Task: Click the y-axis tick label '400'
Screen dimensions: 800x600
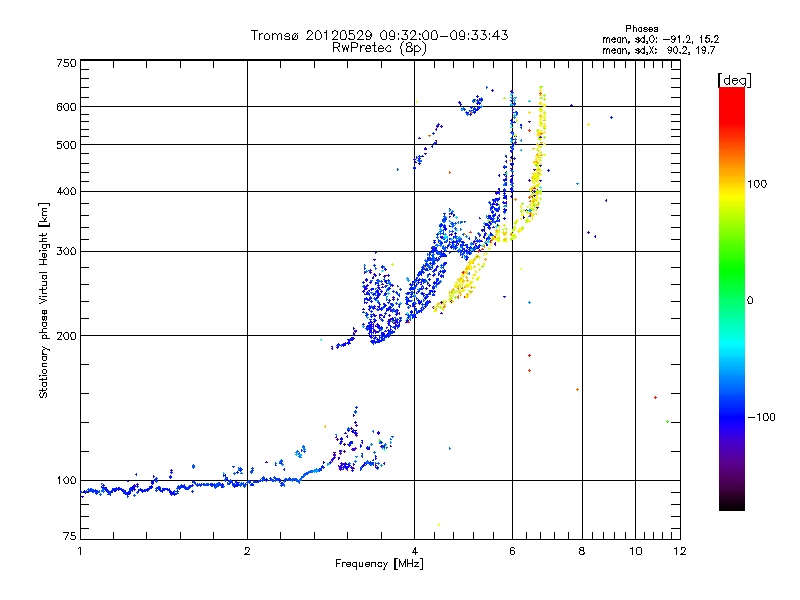Action: coord(66,192)
